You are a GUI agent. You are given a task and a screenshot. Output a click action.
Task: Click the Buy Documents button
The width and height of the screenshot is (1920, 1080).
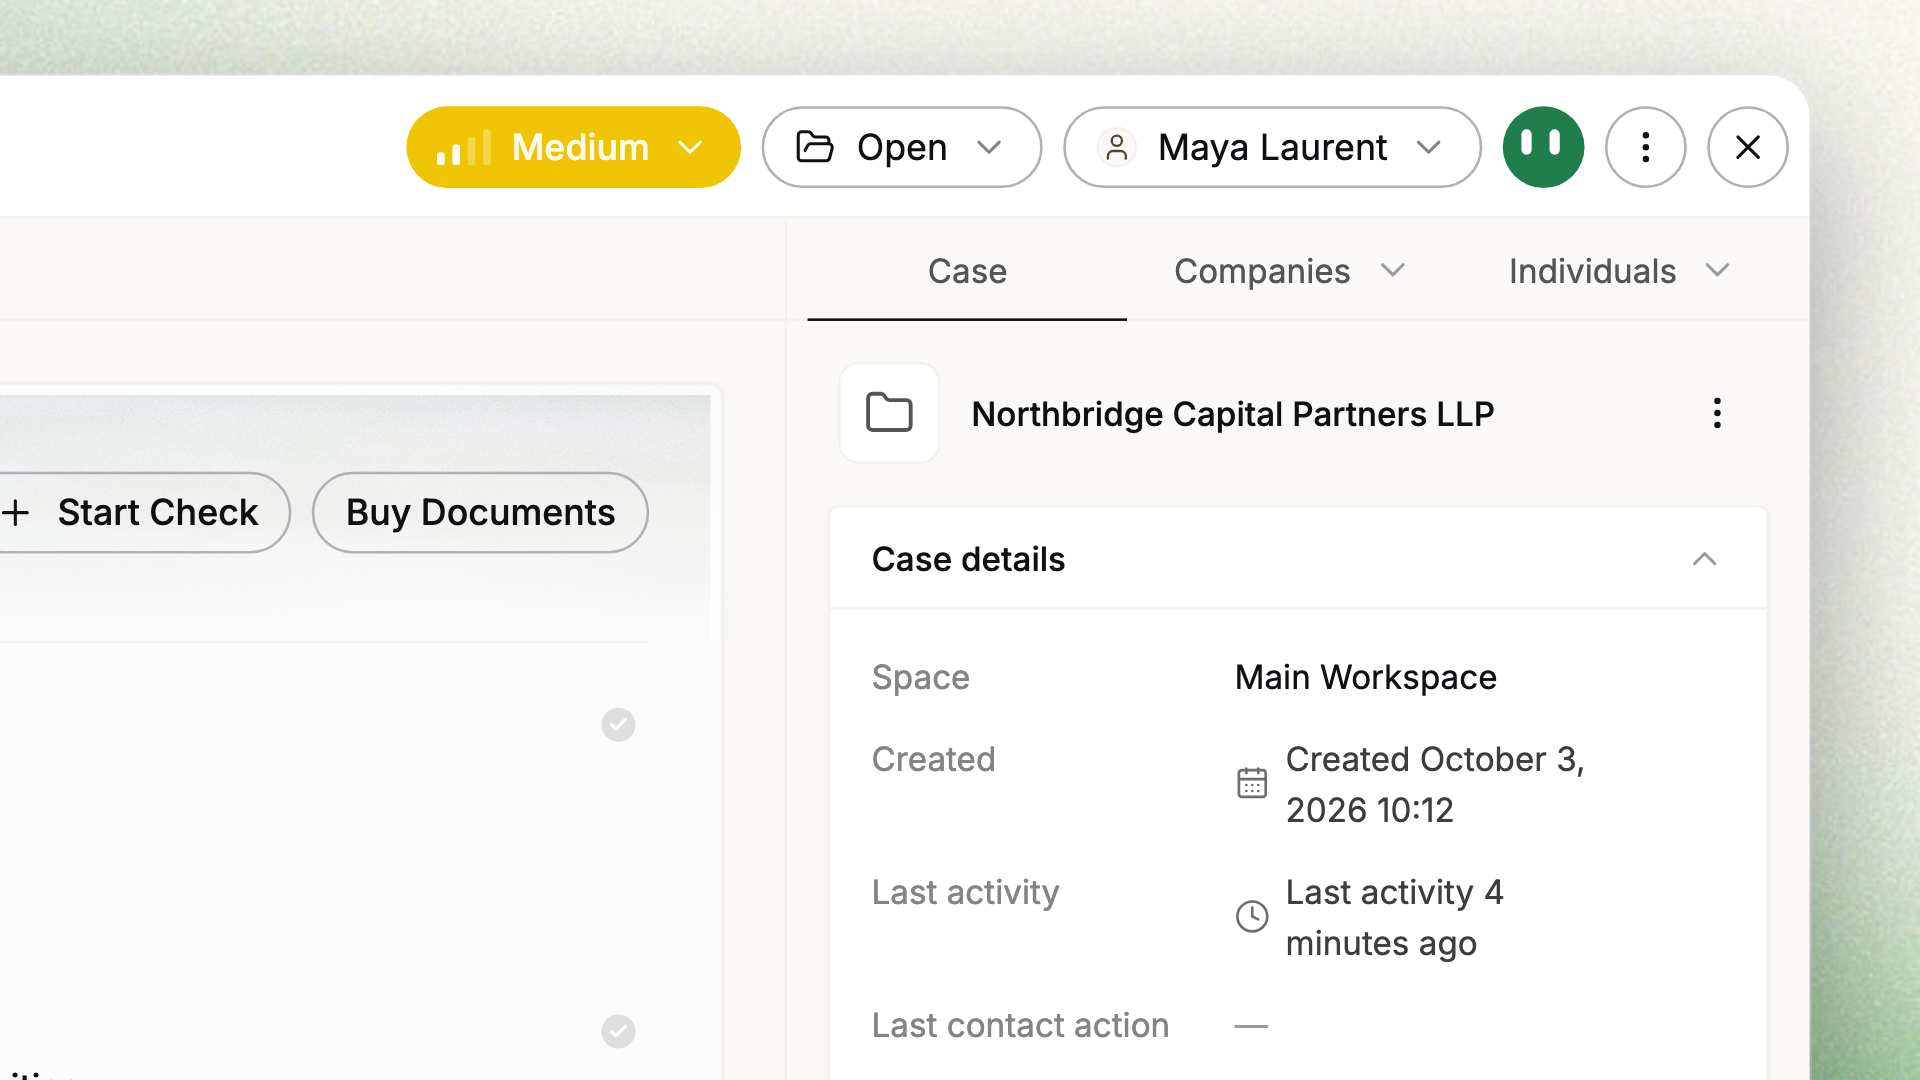(x=480, y=512)
